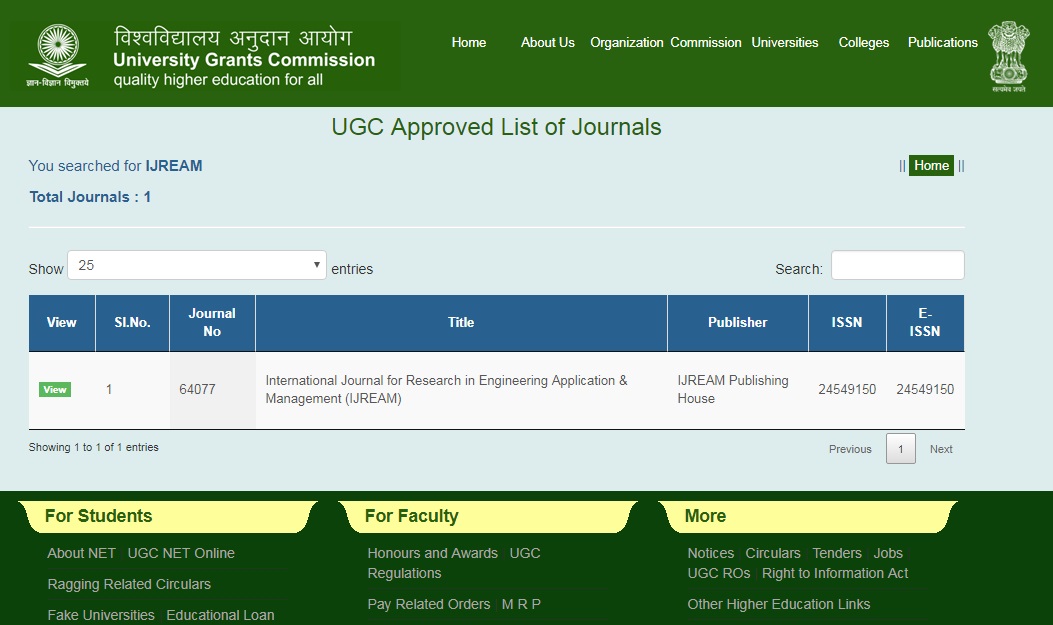Open the Tenders link under More
Image resolution: width=1053 pixels, height=625 pixels.
coord(836,552)
